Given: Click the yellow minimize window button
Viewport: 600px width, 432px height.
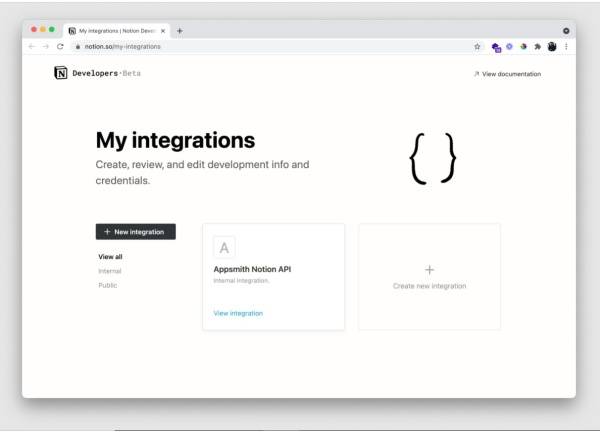Looking at the screenshot, I should (43, 29).
